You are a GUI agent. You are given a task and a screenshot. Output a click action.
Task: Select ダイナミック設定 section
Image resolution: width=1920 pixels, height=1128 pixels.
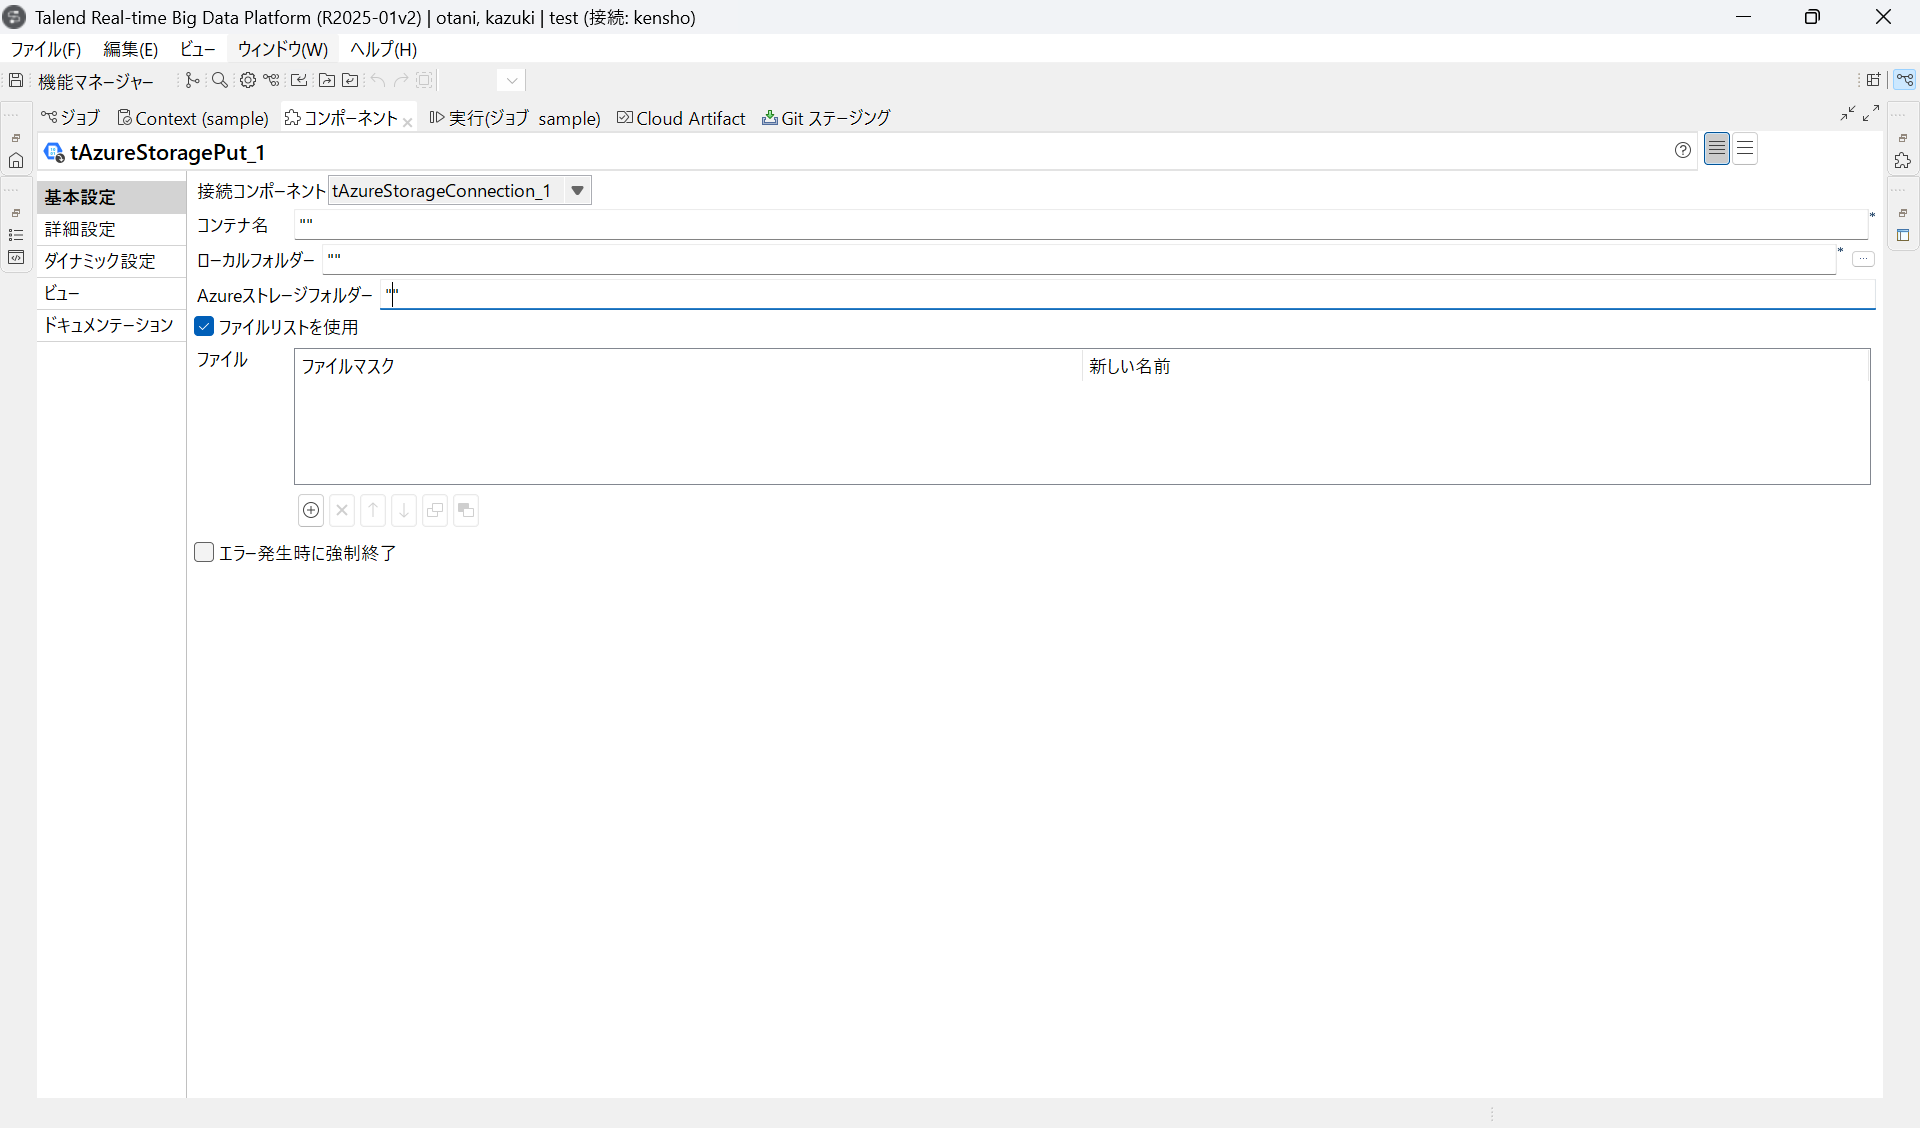100,261
